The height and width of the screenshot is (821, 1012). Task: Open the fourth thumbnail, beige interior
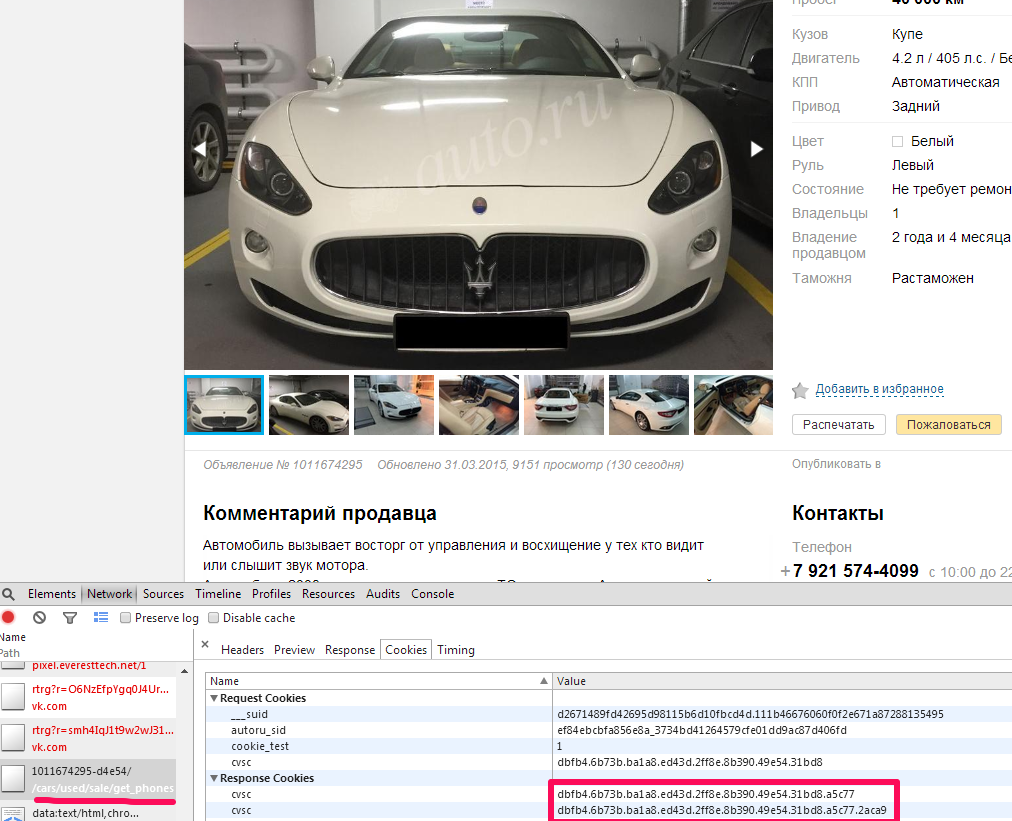479,405
